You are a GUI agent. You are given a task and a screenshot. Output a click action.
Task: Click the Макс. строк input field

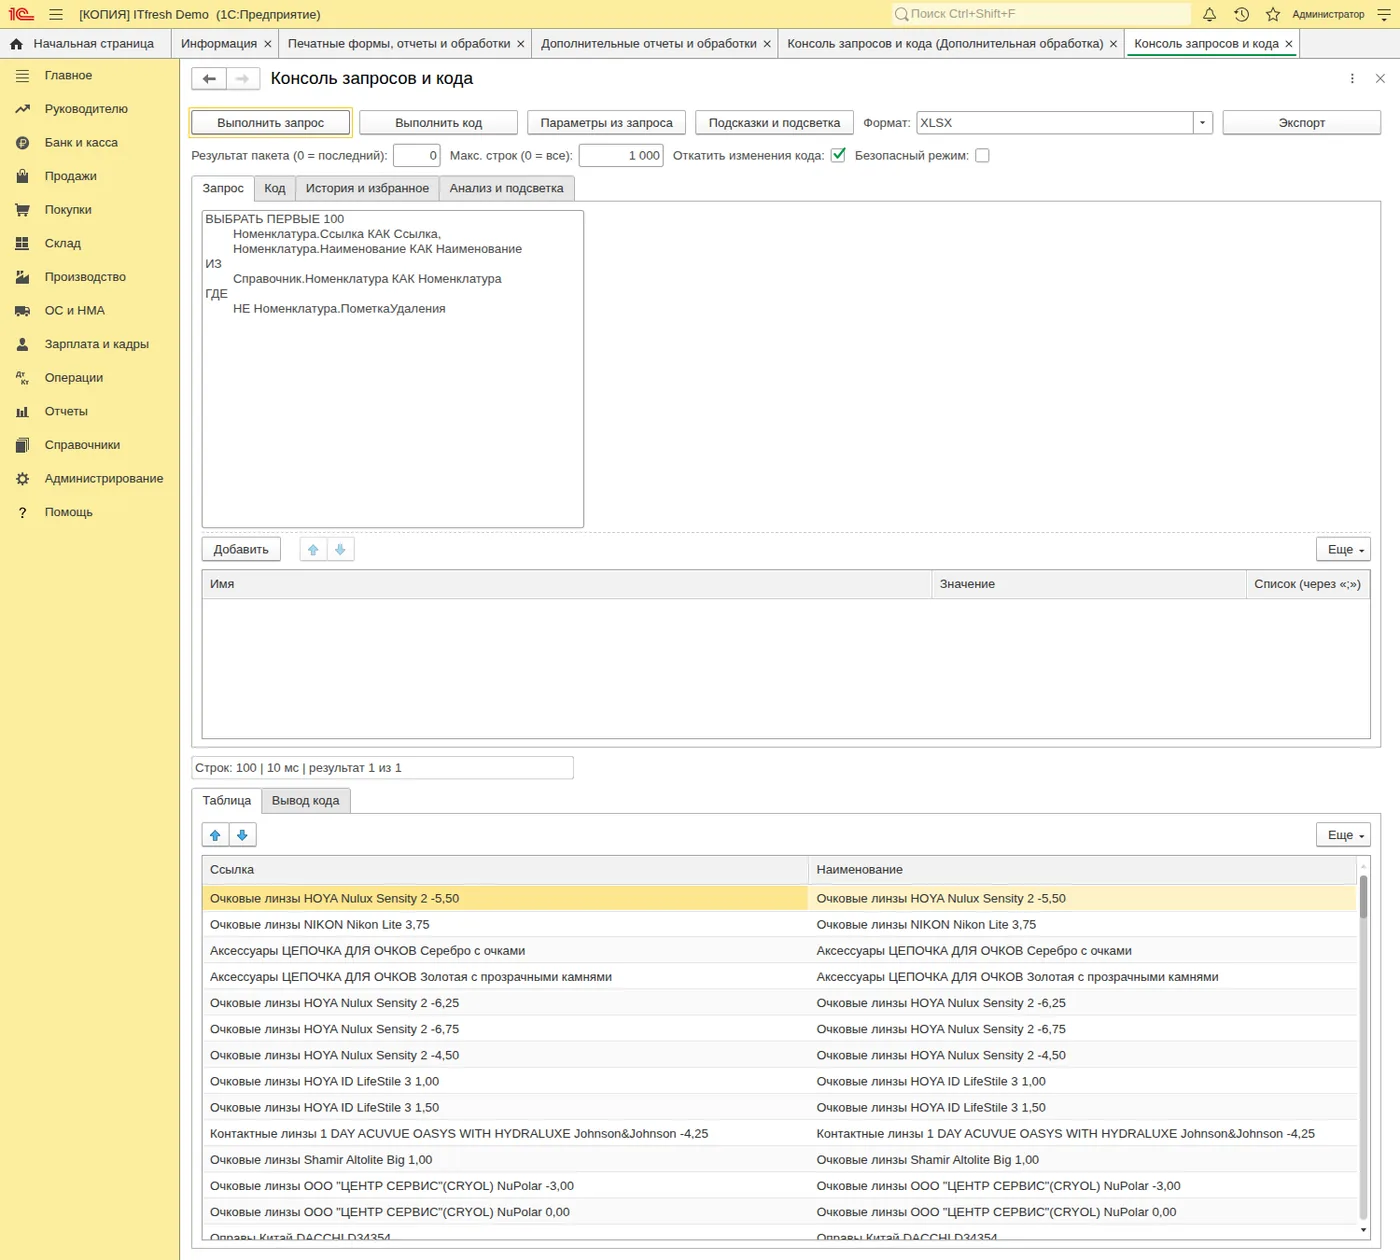pyautogui.click(x=620, y=155)
